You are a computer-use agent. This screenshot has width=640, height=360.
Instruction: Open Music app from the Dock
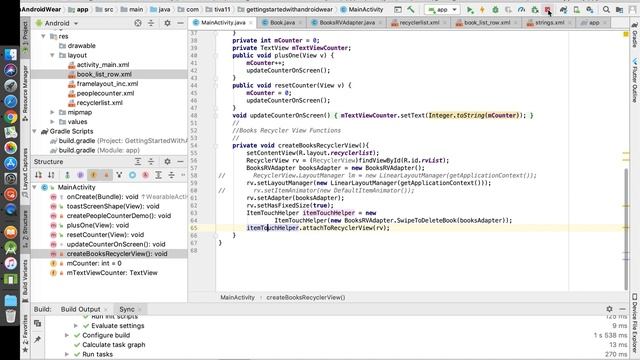tap(11, 263)
